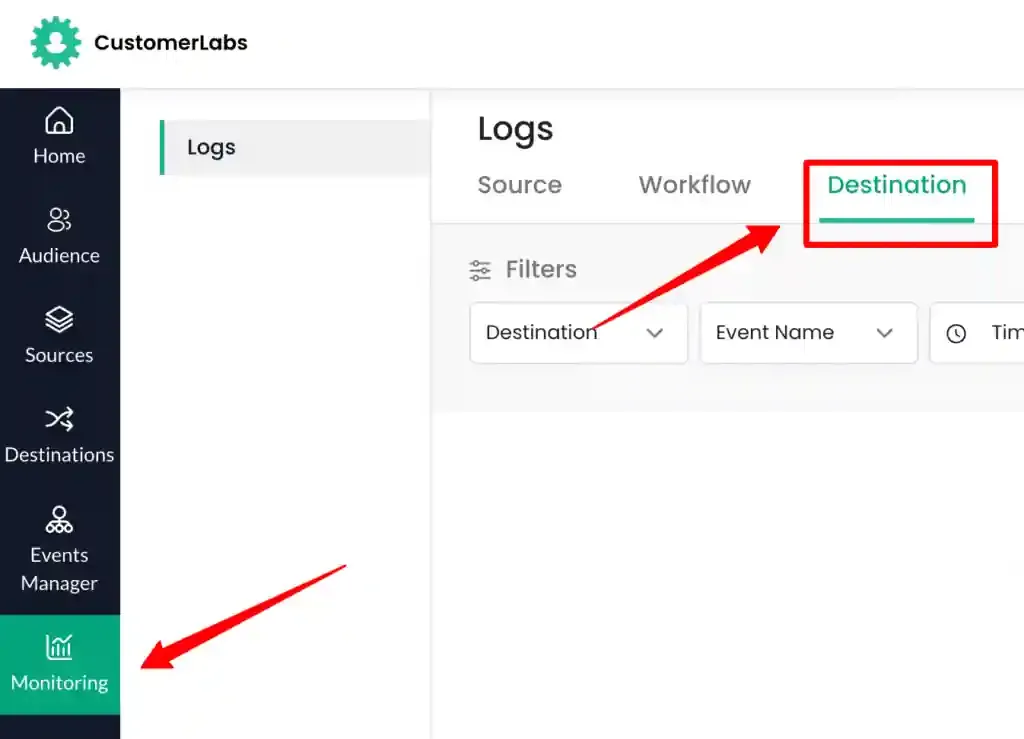Expand the Event Name filter dropdown
The height and width of the screenshot is (739, 1024).
point(808,333)
